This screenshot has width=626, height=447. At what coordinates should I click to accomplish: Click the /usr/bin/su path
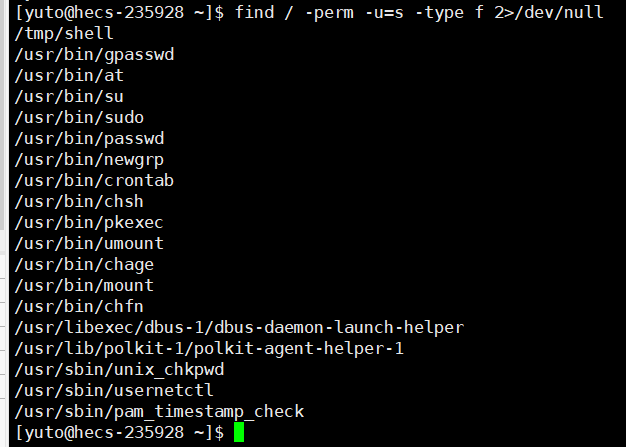click(x=69, y=97)
